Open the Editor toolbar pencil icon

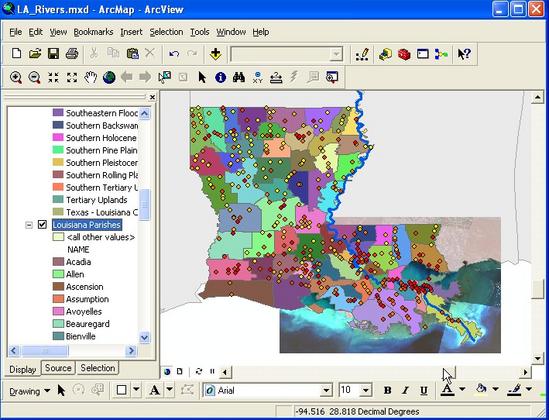click(362, 55)
